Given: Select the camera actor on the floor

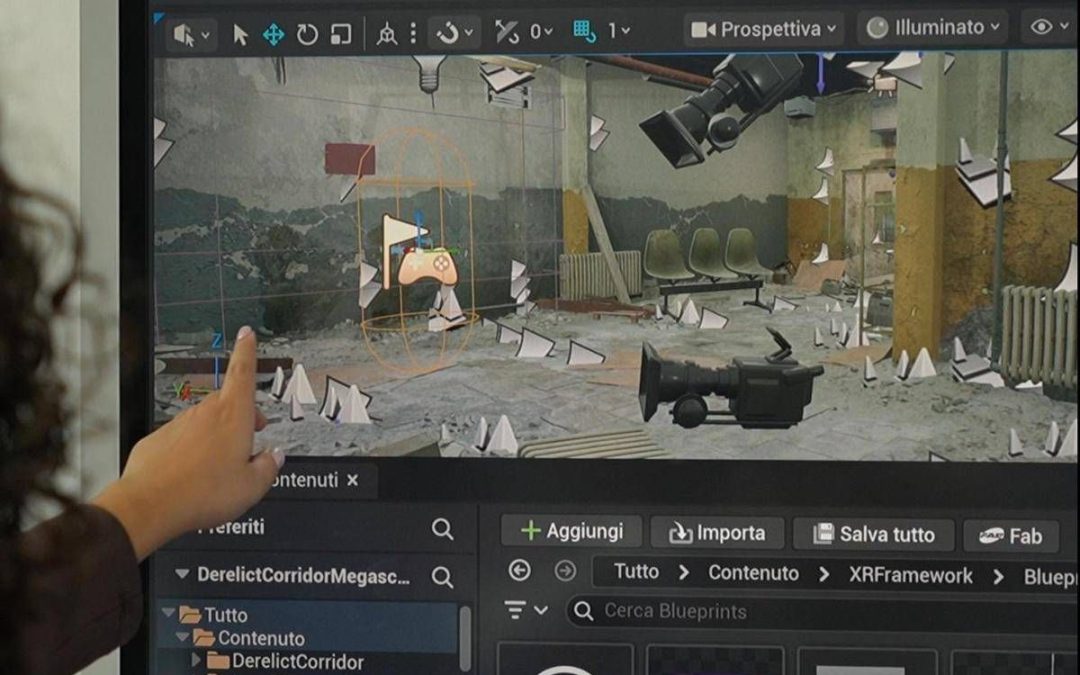Looking at the screenshot, I should click(x=729, y=384).
